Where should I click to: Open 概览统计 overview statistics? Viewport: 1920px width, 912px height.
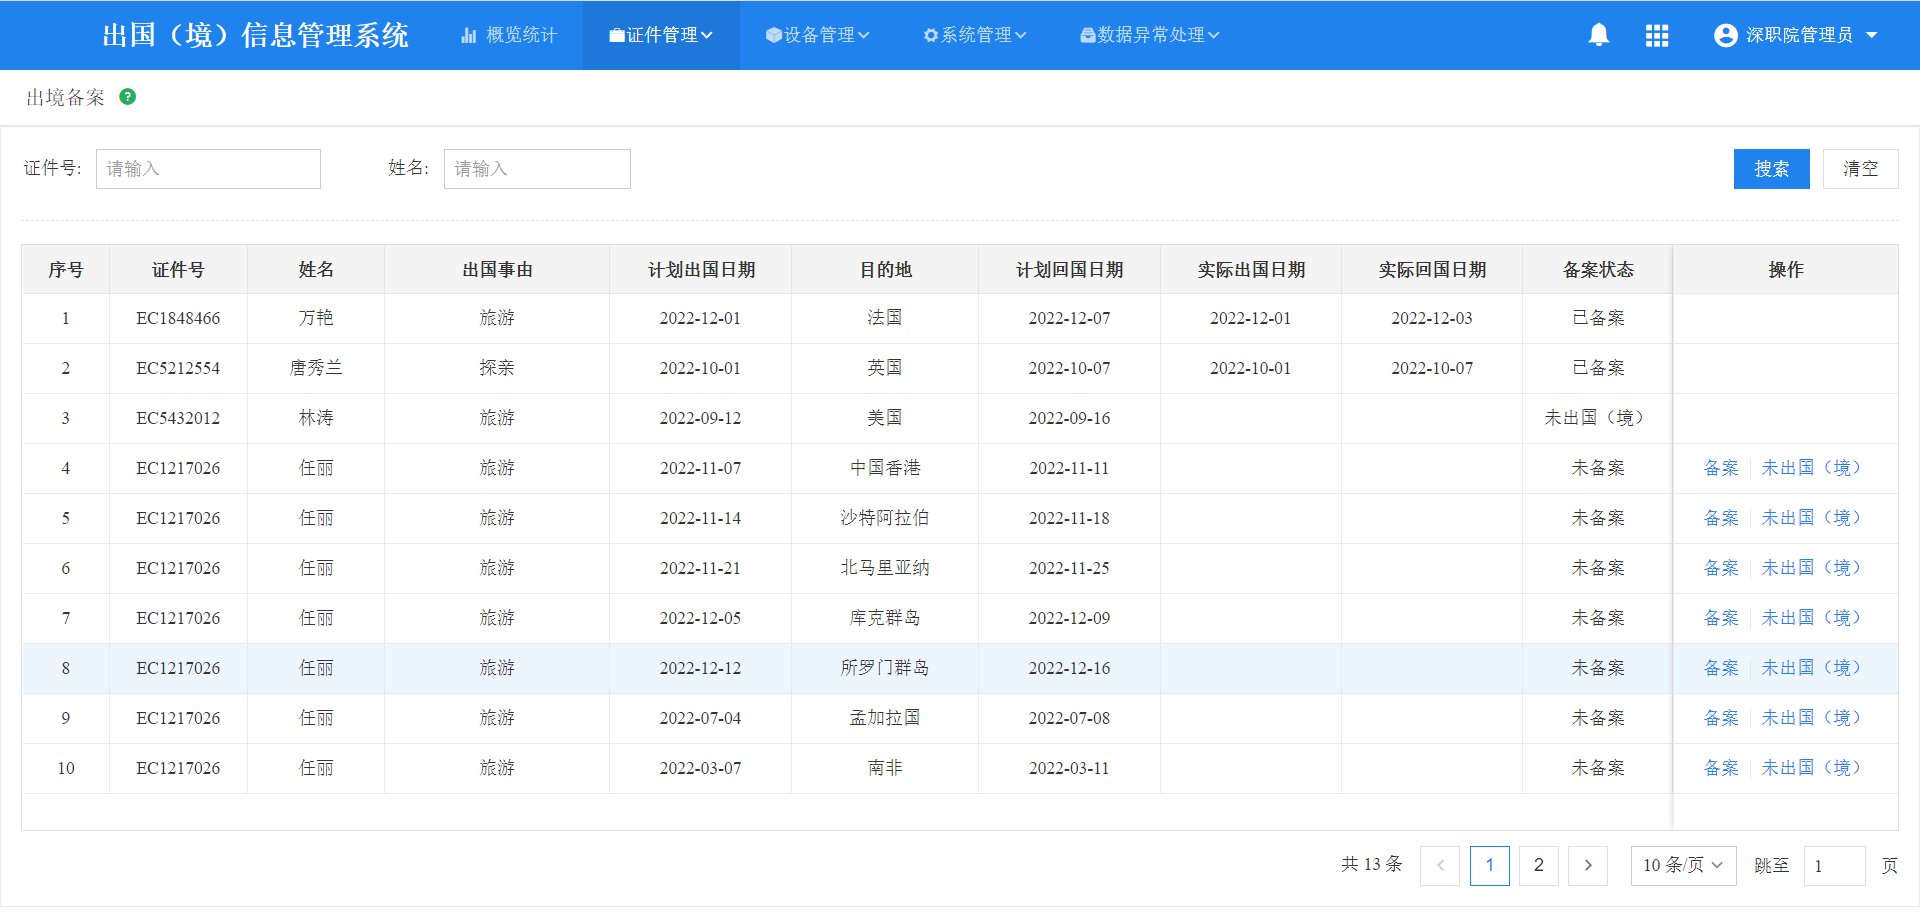[509, 35]
